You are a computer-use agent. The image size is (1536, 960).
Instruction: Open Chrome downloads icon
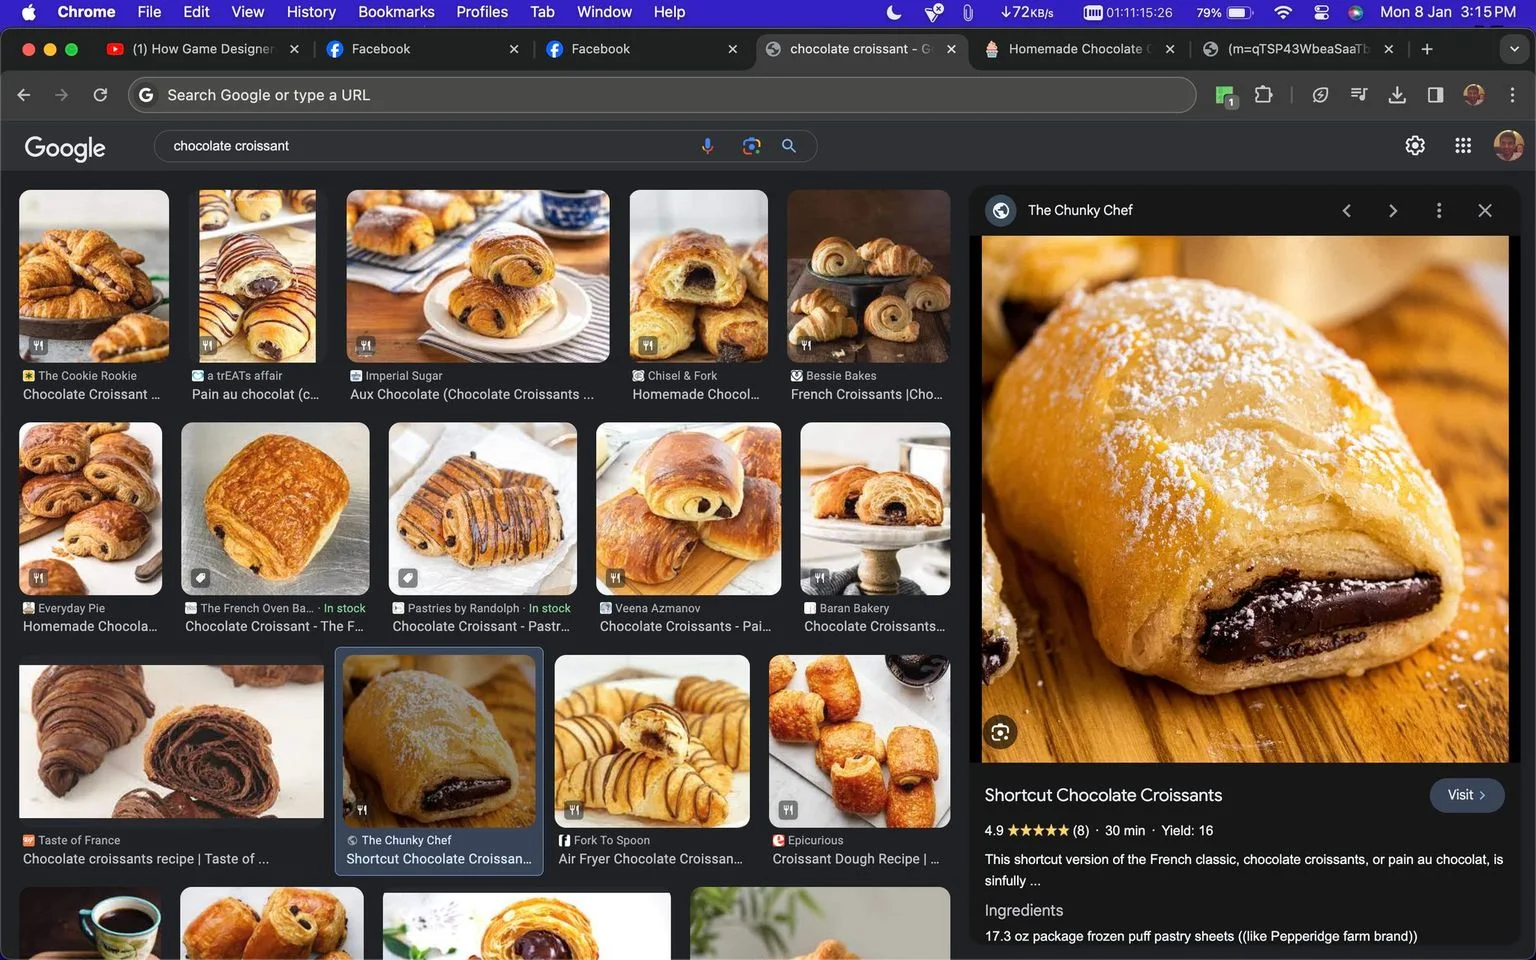click(1397, 95)
